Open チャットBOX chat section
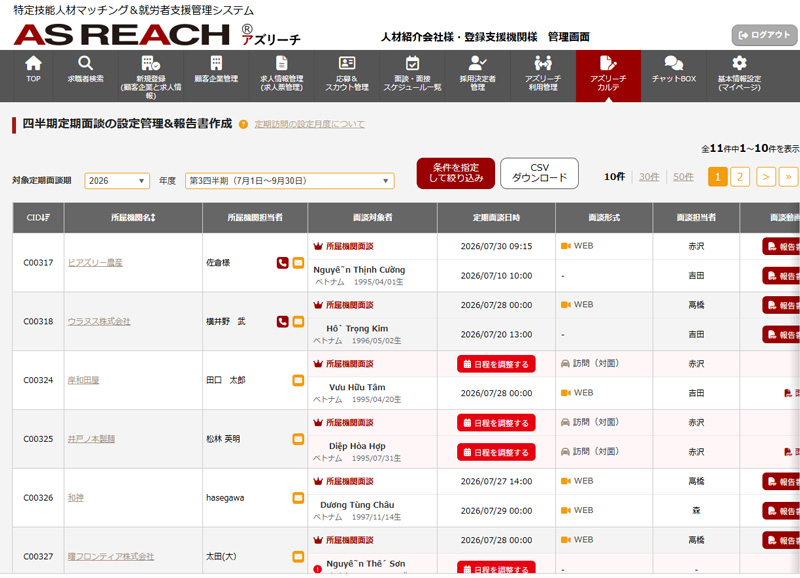Image resolution: width=800 pixels, height=578 pixels. 673,76
